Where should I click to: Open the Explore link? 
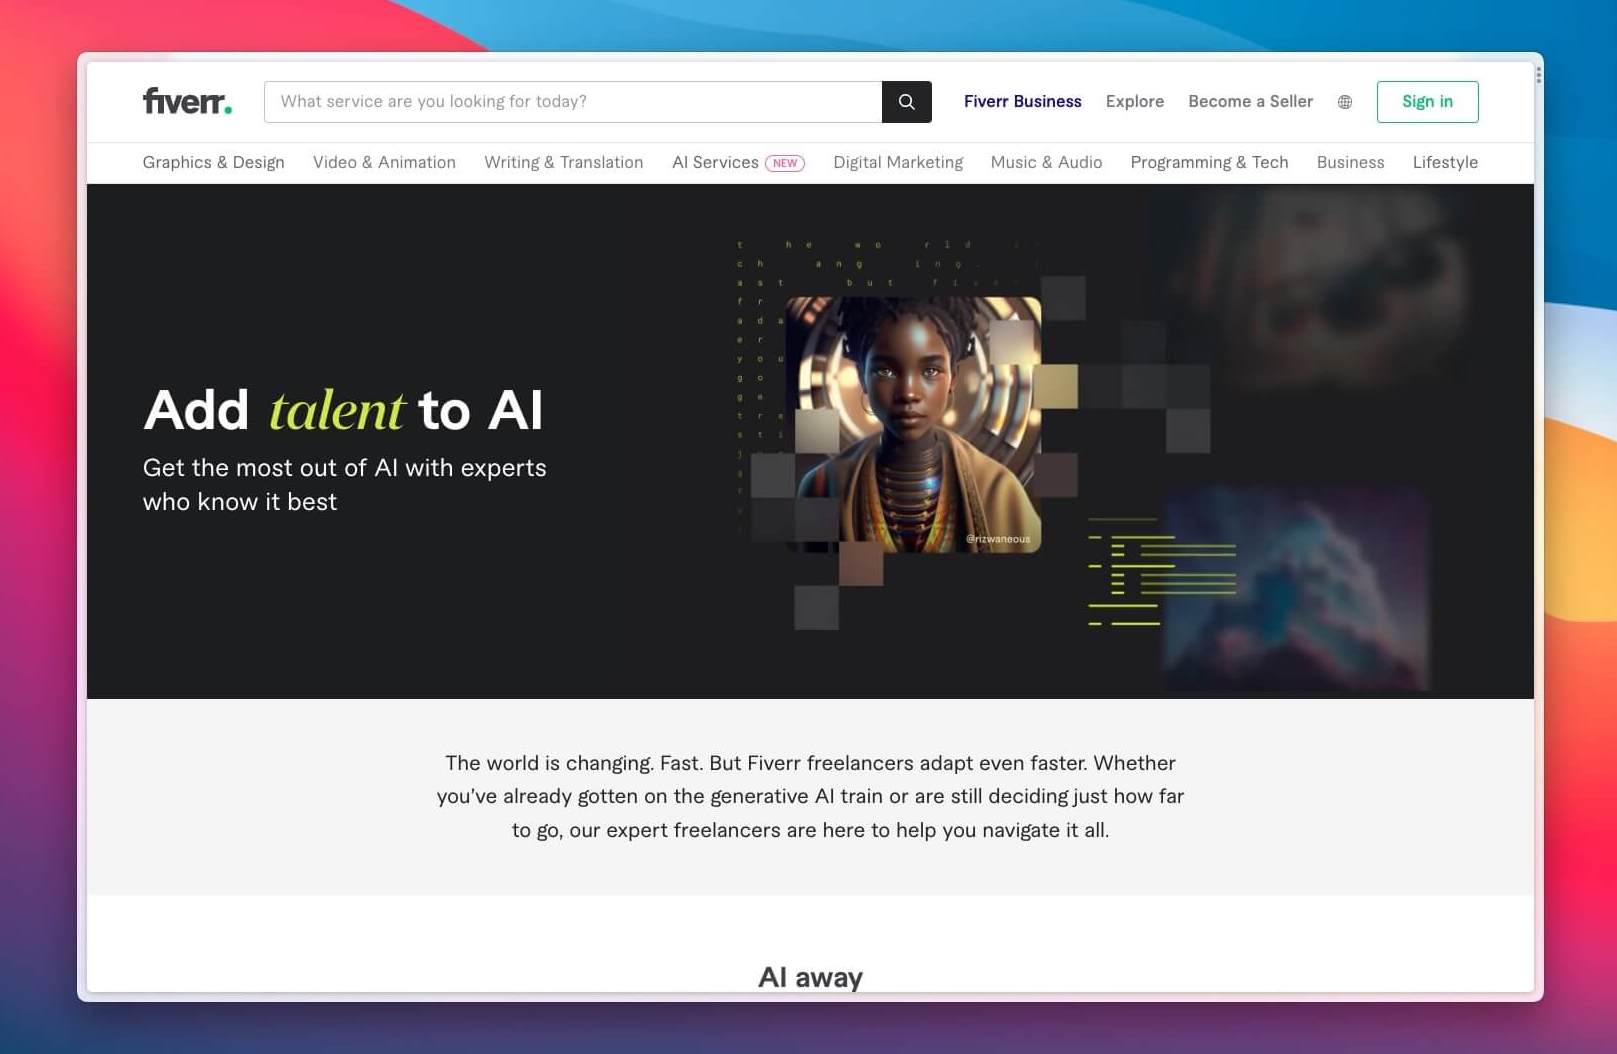pyautogui.click(x=1135, y=102)
